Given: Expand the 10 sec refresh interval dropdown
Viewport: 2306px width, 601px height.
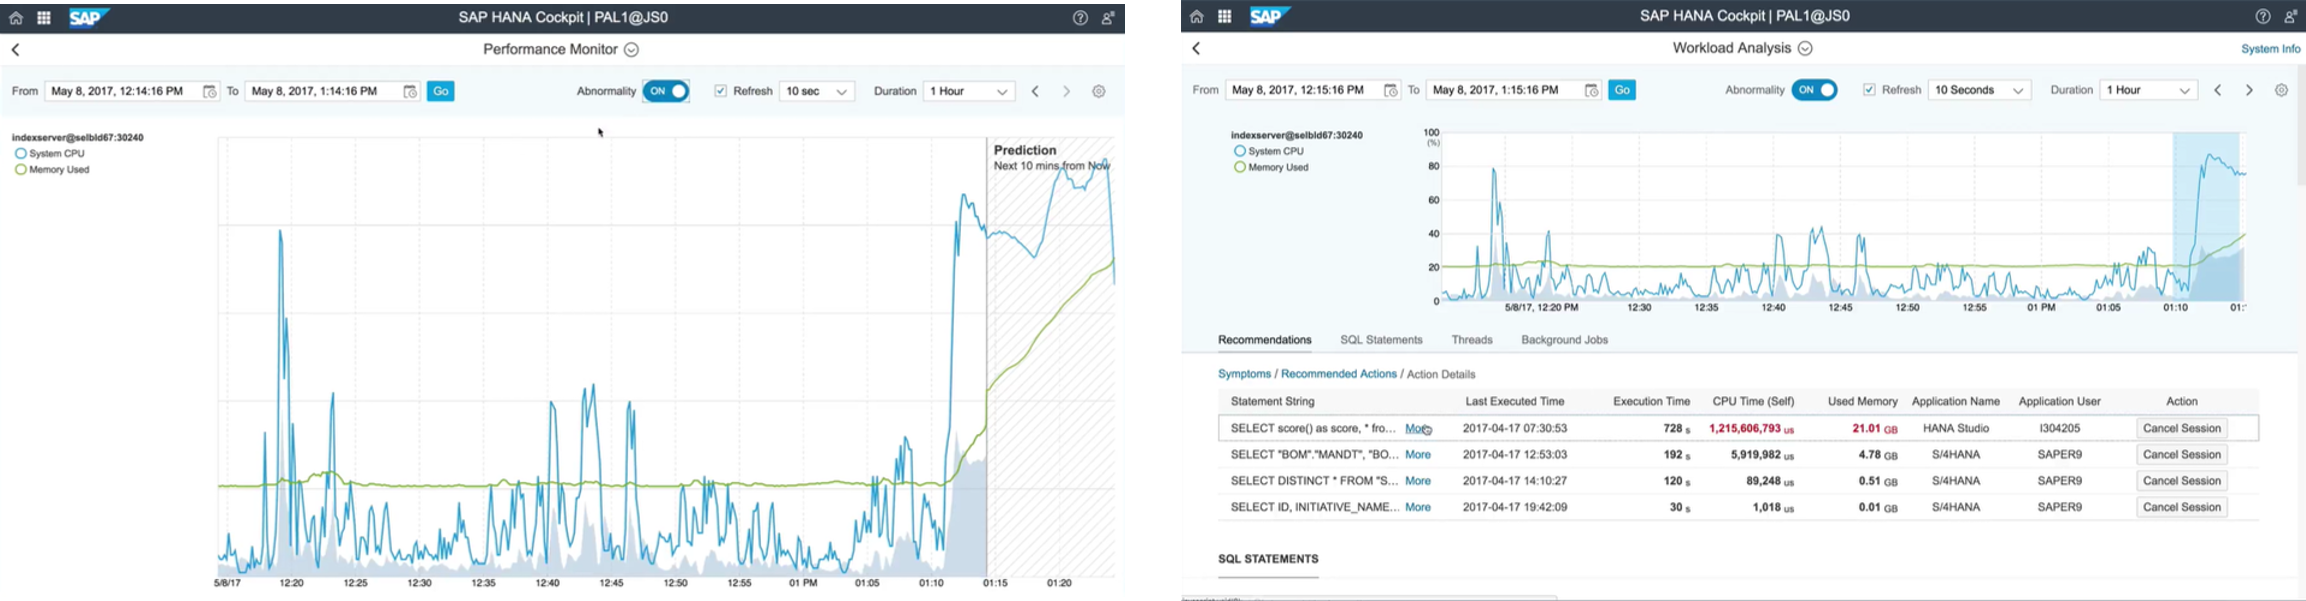Looking at the screenshot, I should pos(817,91).
